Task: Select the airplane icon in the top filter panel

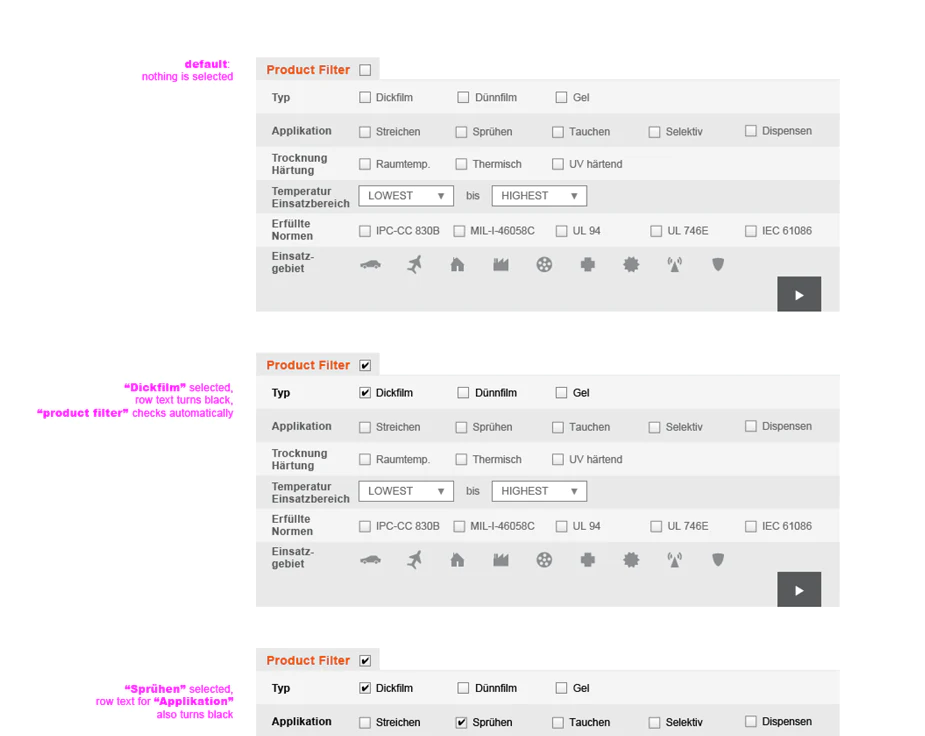Action: pyautogui.click(x=415, y=264)
